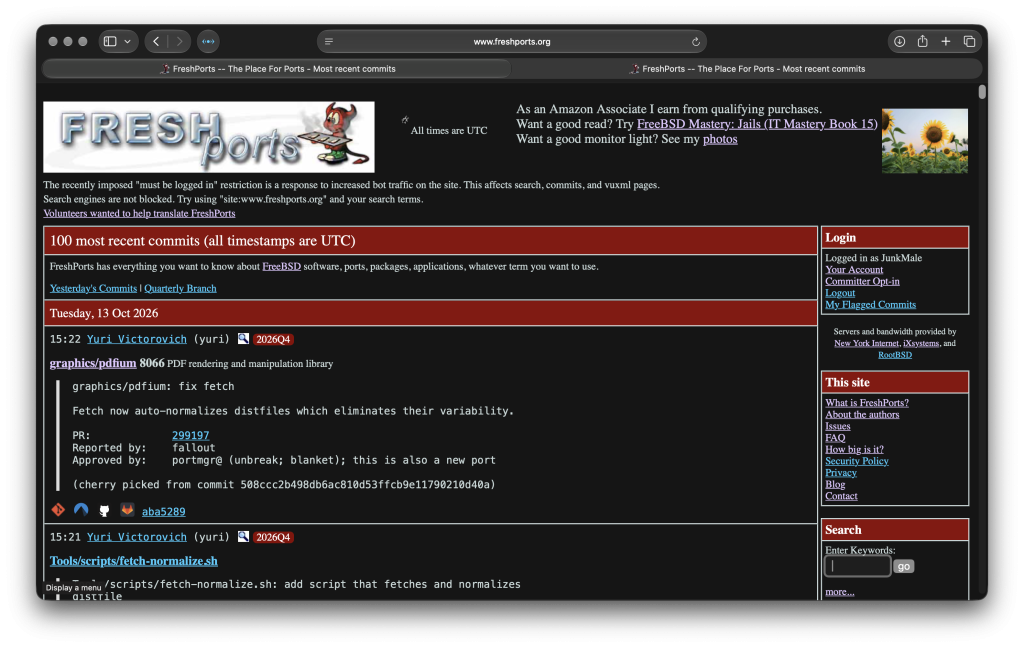This screenshot has width=1024, height=648.
Task: Switch to the first FreshPorts tab
Action: [277, 69]
